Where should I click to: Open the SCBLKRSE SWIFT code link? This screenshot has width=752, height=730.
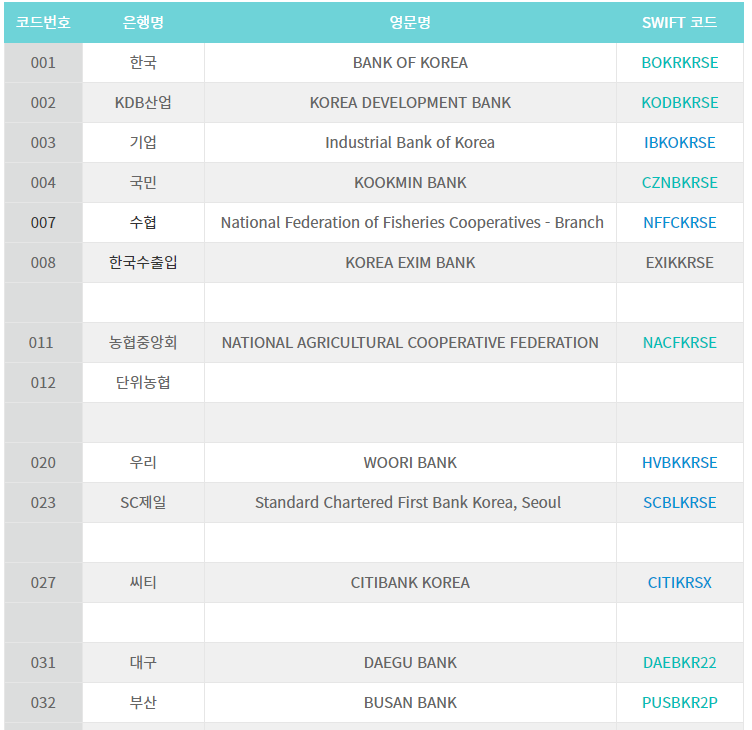click(x=680, y=503)
